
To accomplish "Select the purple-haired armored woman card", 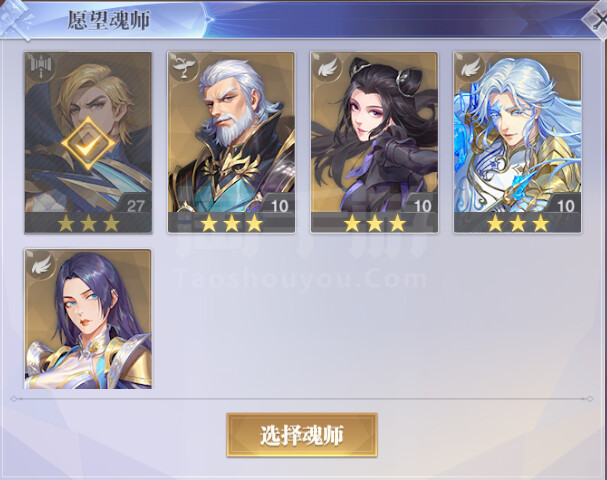I will (x=88, y=319).
